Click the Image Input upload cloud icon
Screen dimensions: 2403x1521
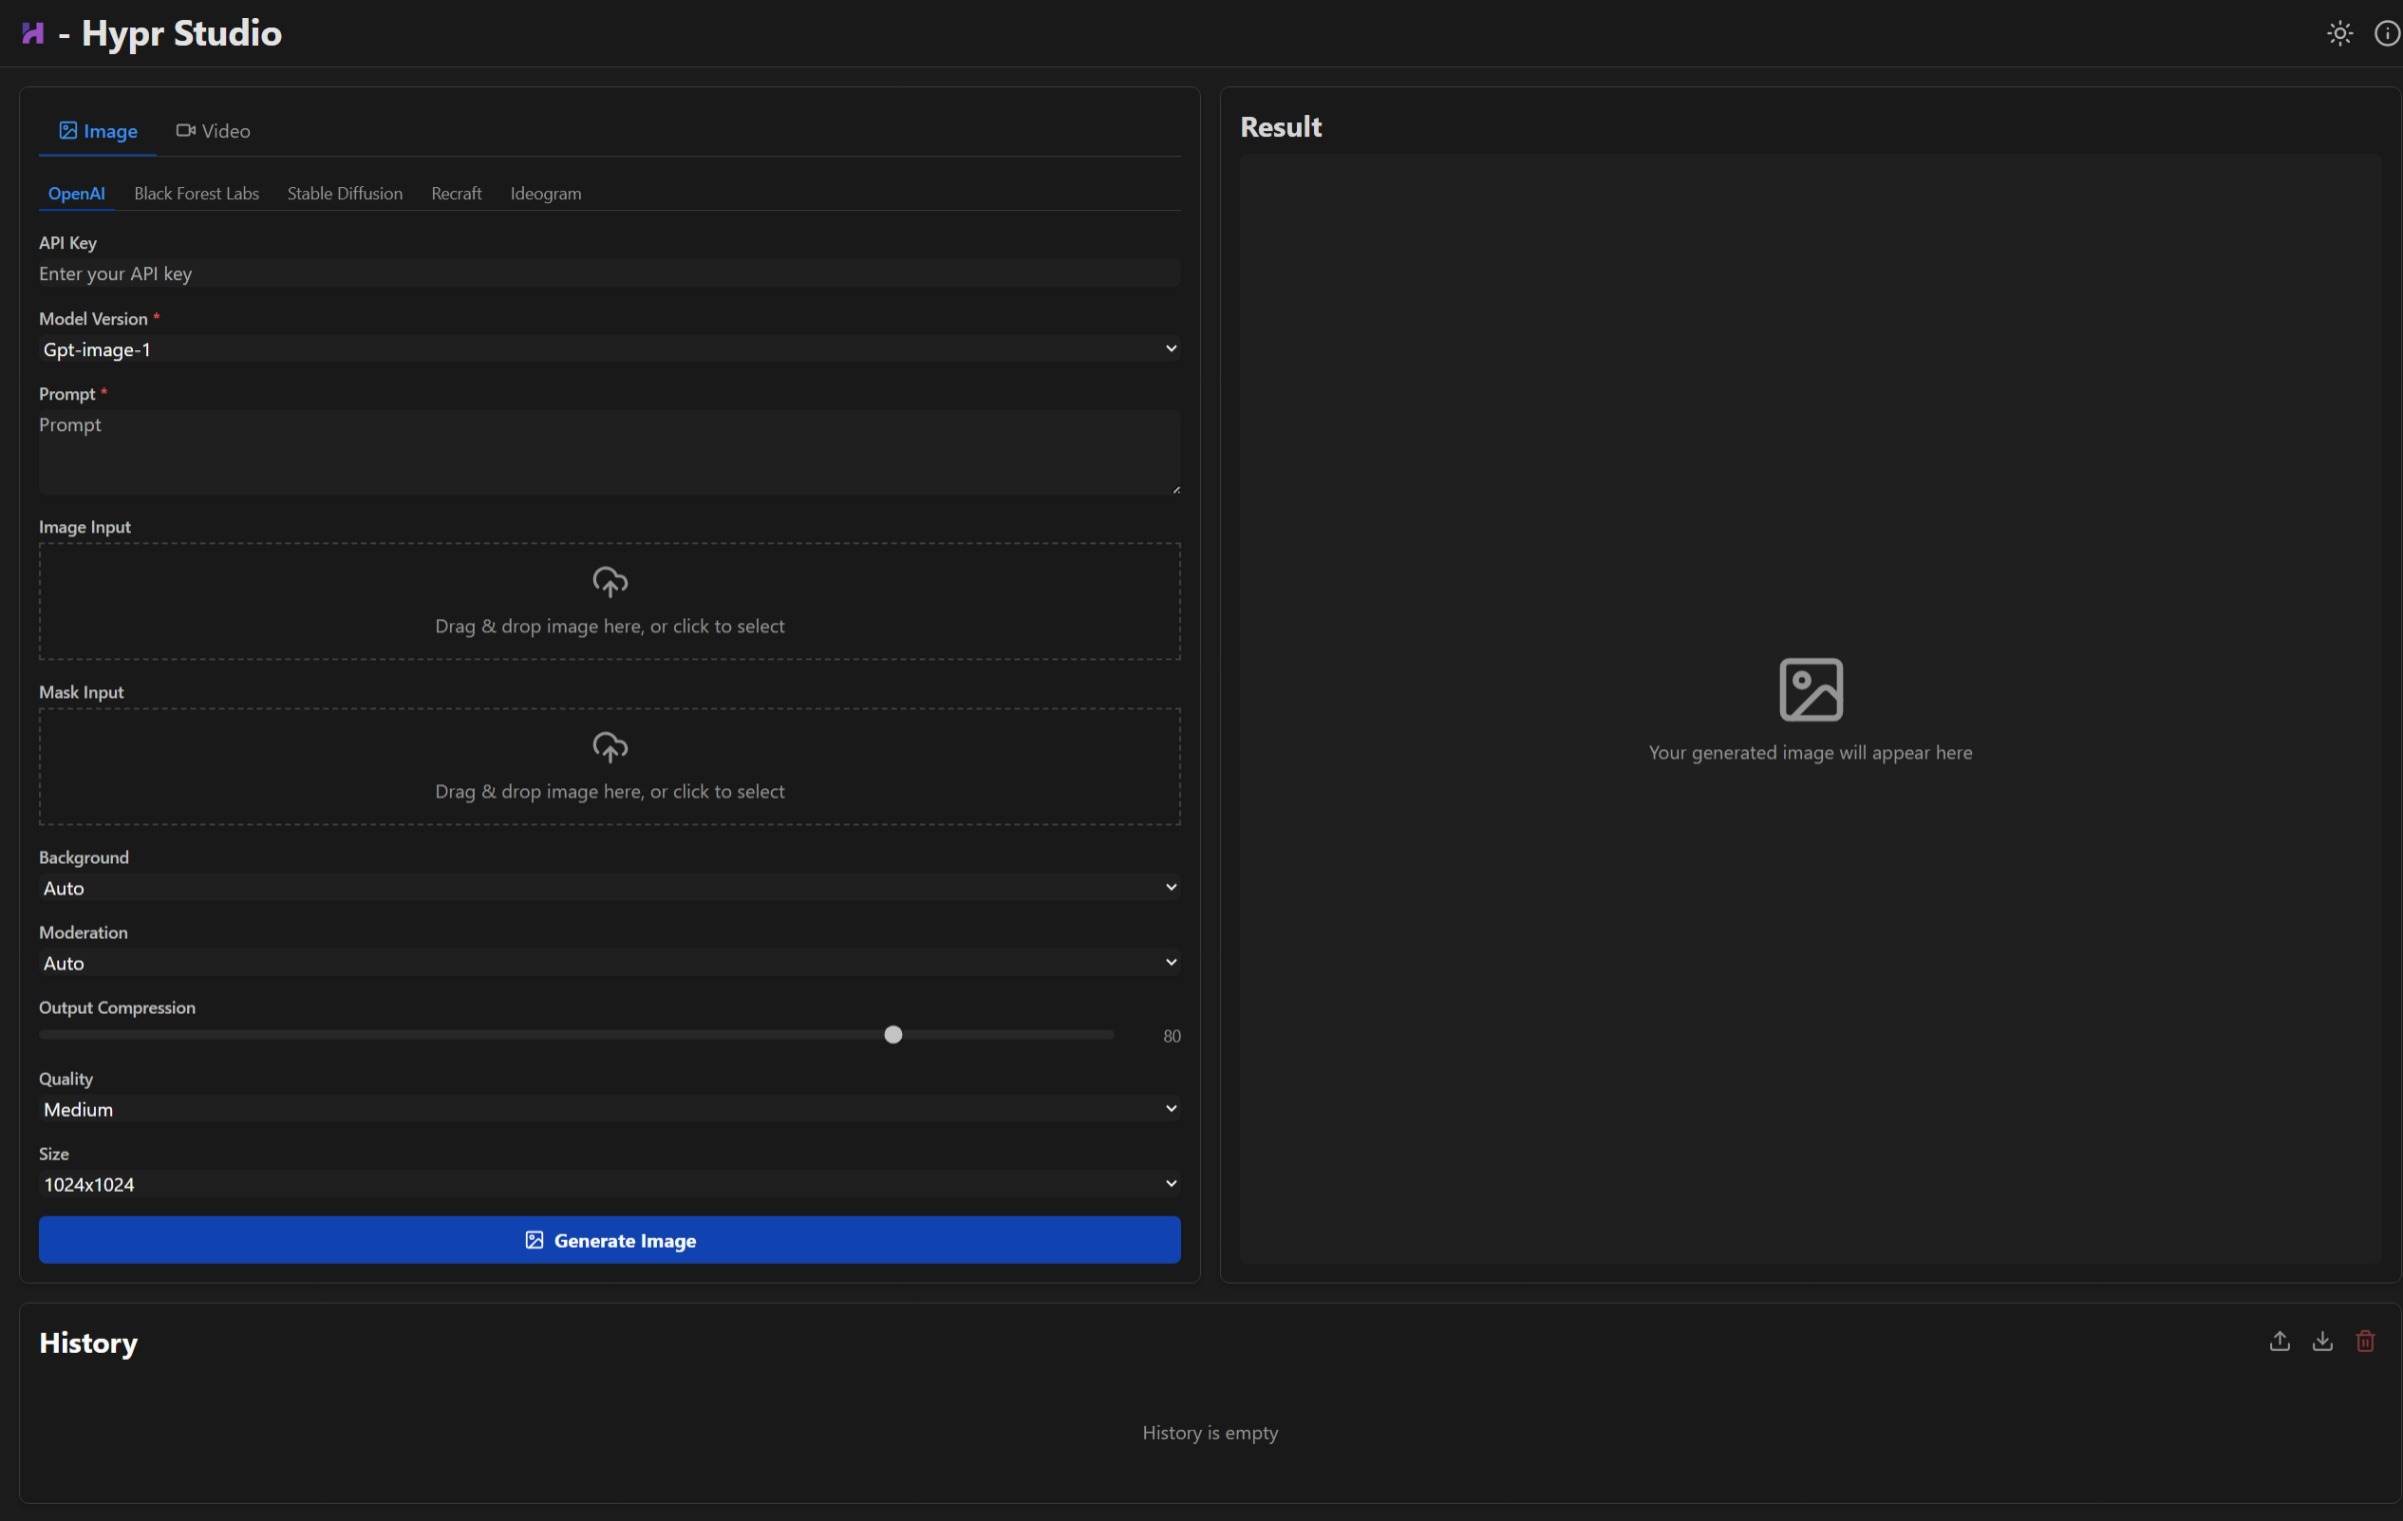609,582
